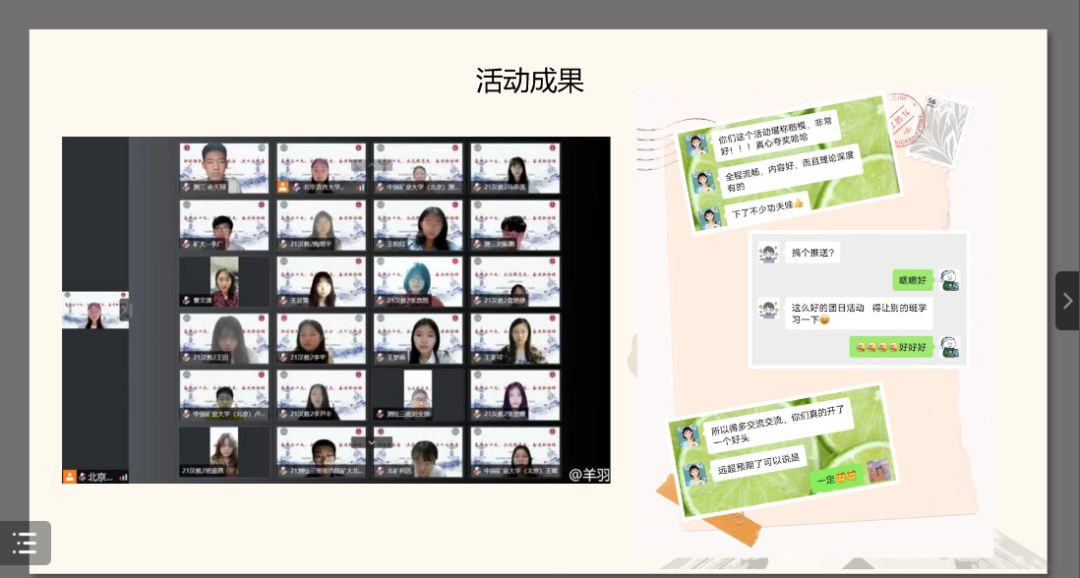This screenshot has height=578, width=1080.
Task: Click the 搞个推送 chat message
Action: tap(811, 253)
